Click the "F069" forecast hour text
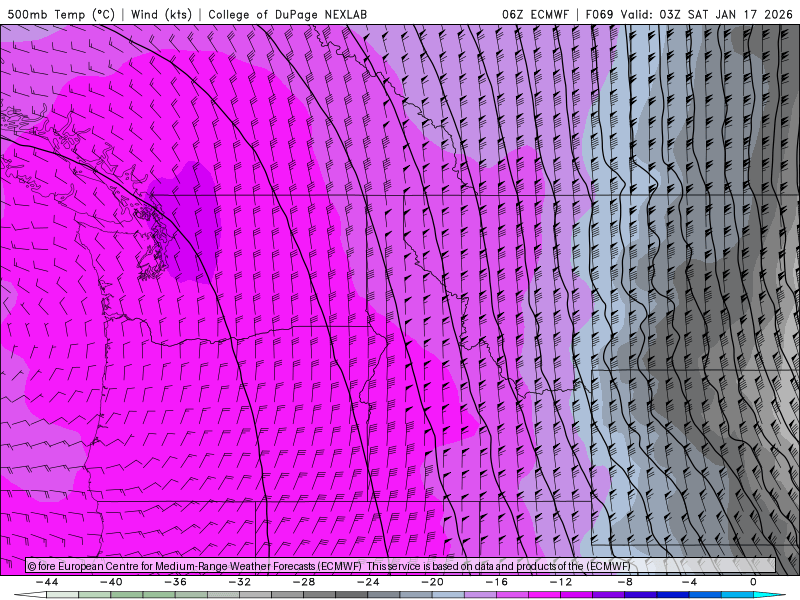Screen dimensions: 800x600 coord(599,14)
